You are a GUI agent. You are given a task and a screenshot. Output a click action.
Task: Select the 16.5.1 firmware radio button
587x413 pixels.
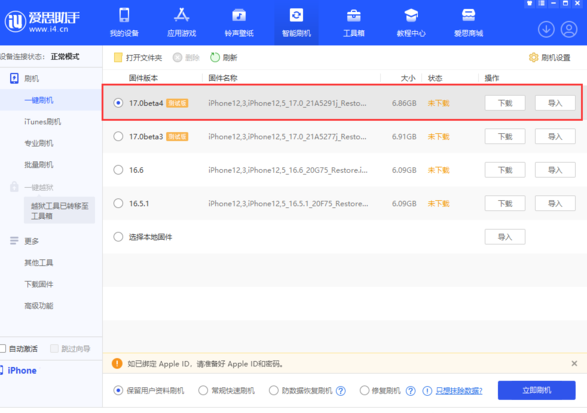[x=118, y=203]
